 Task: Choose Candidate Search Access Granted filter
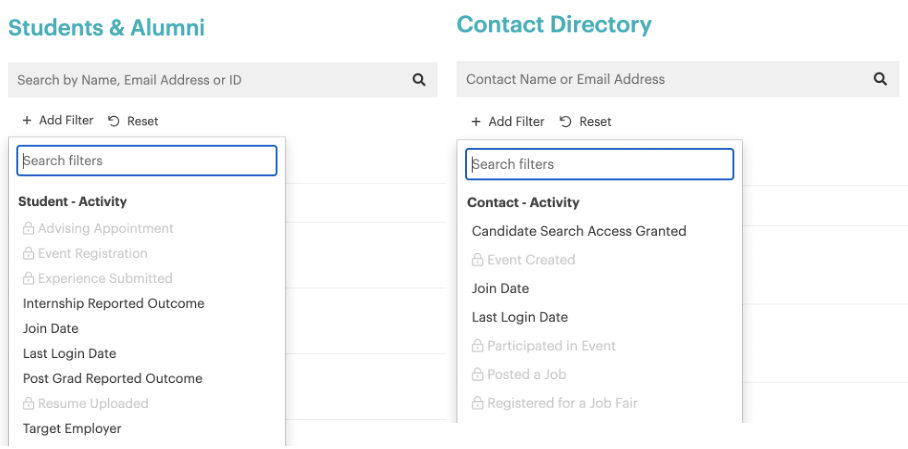tap(579, 231)
